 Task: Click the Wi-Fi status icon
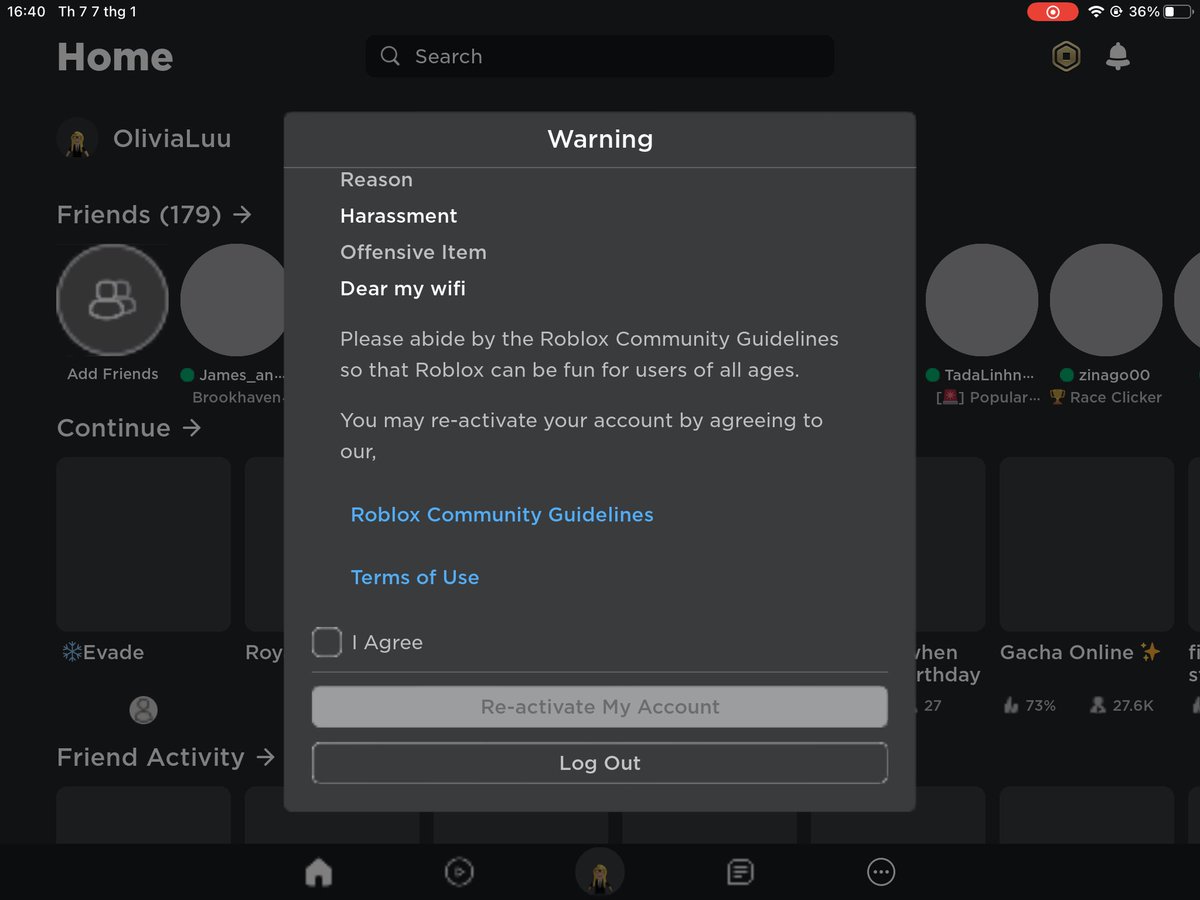pos(1096,12)
